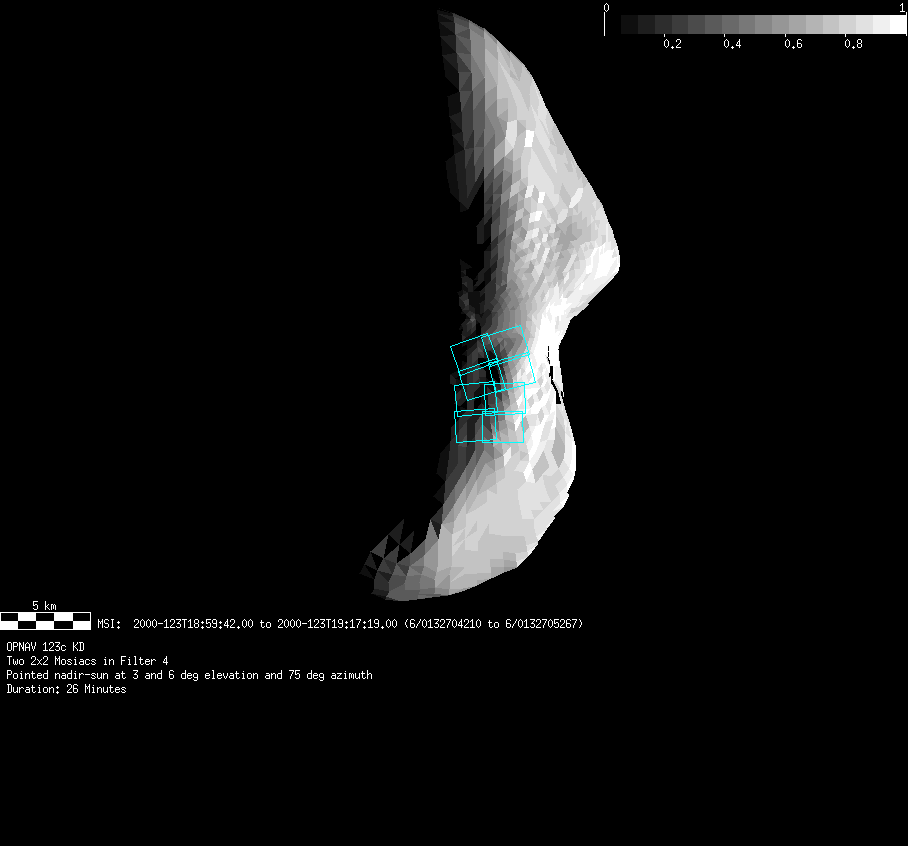Select the darkest gray swatch on colorbar
This screenshot has height=846, width=908.
click(x=629, y=25)
